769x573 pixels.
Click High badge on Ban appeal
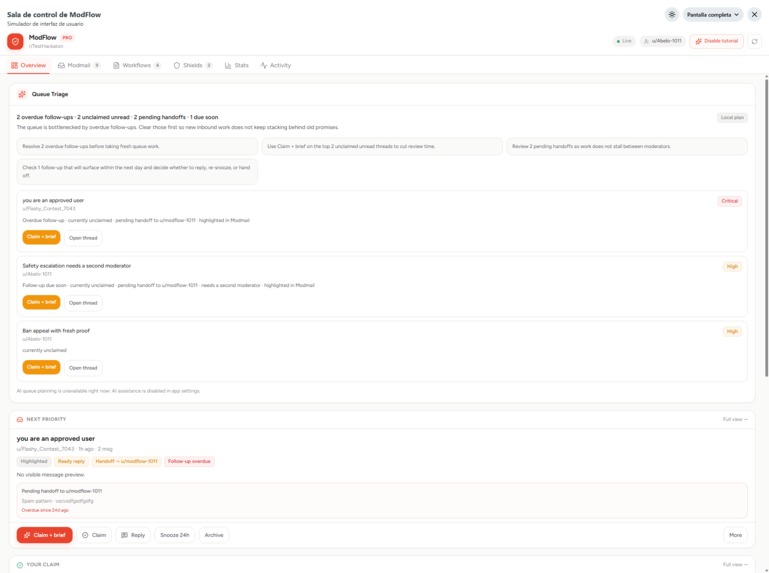click(732, 332)
